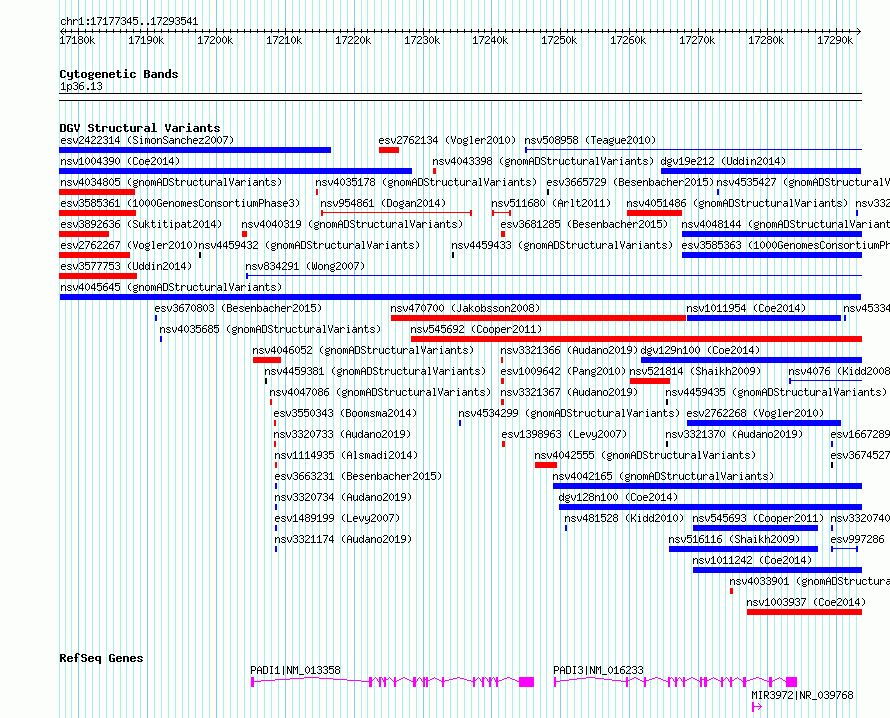Open esv3550343 (Boomsma2014) variant label
This screenshot has width=890, height=718.
click(x=345, y=413)
